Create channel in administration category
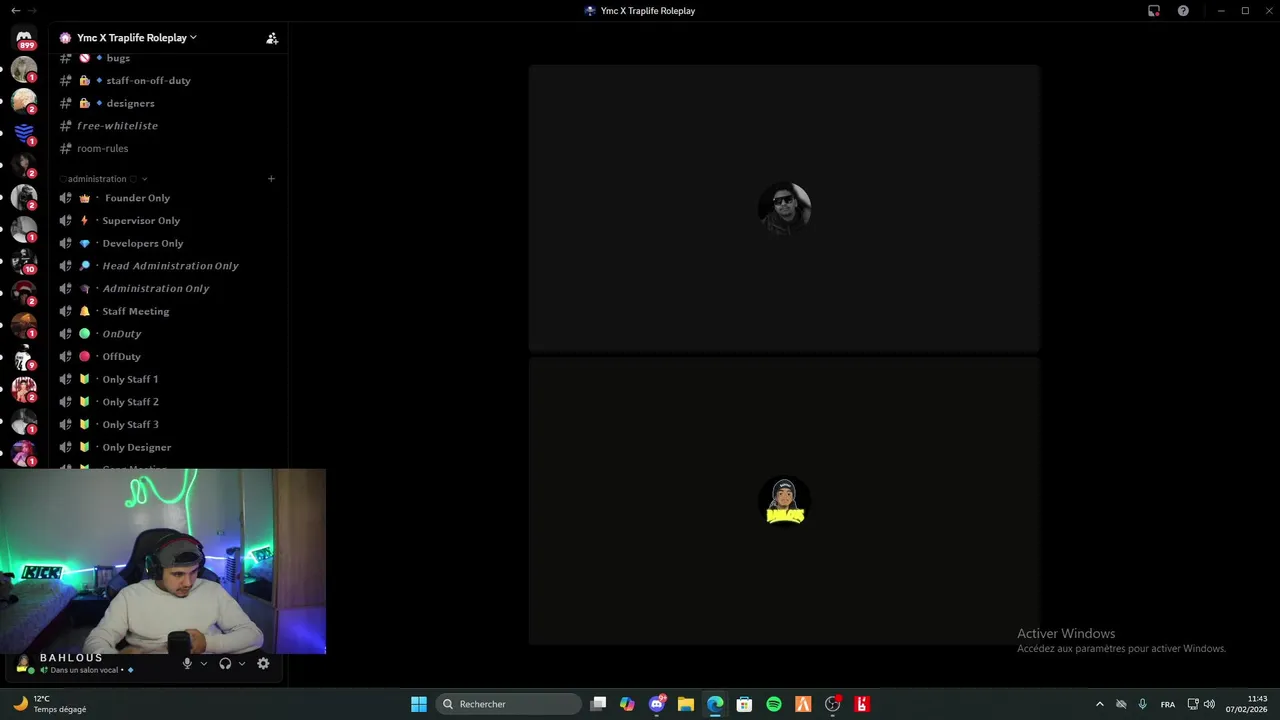 pyautogui.click(x=271, y=179)
